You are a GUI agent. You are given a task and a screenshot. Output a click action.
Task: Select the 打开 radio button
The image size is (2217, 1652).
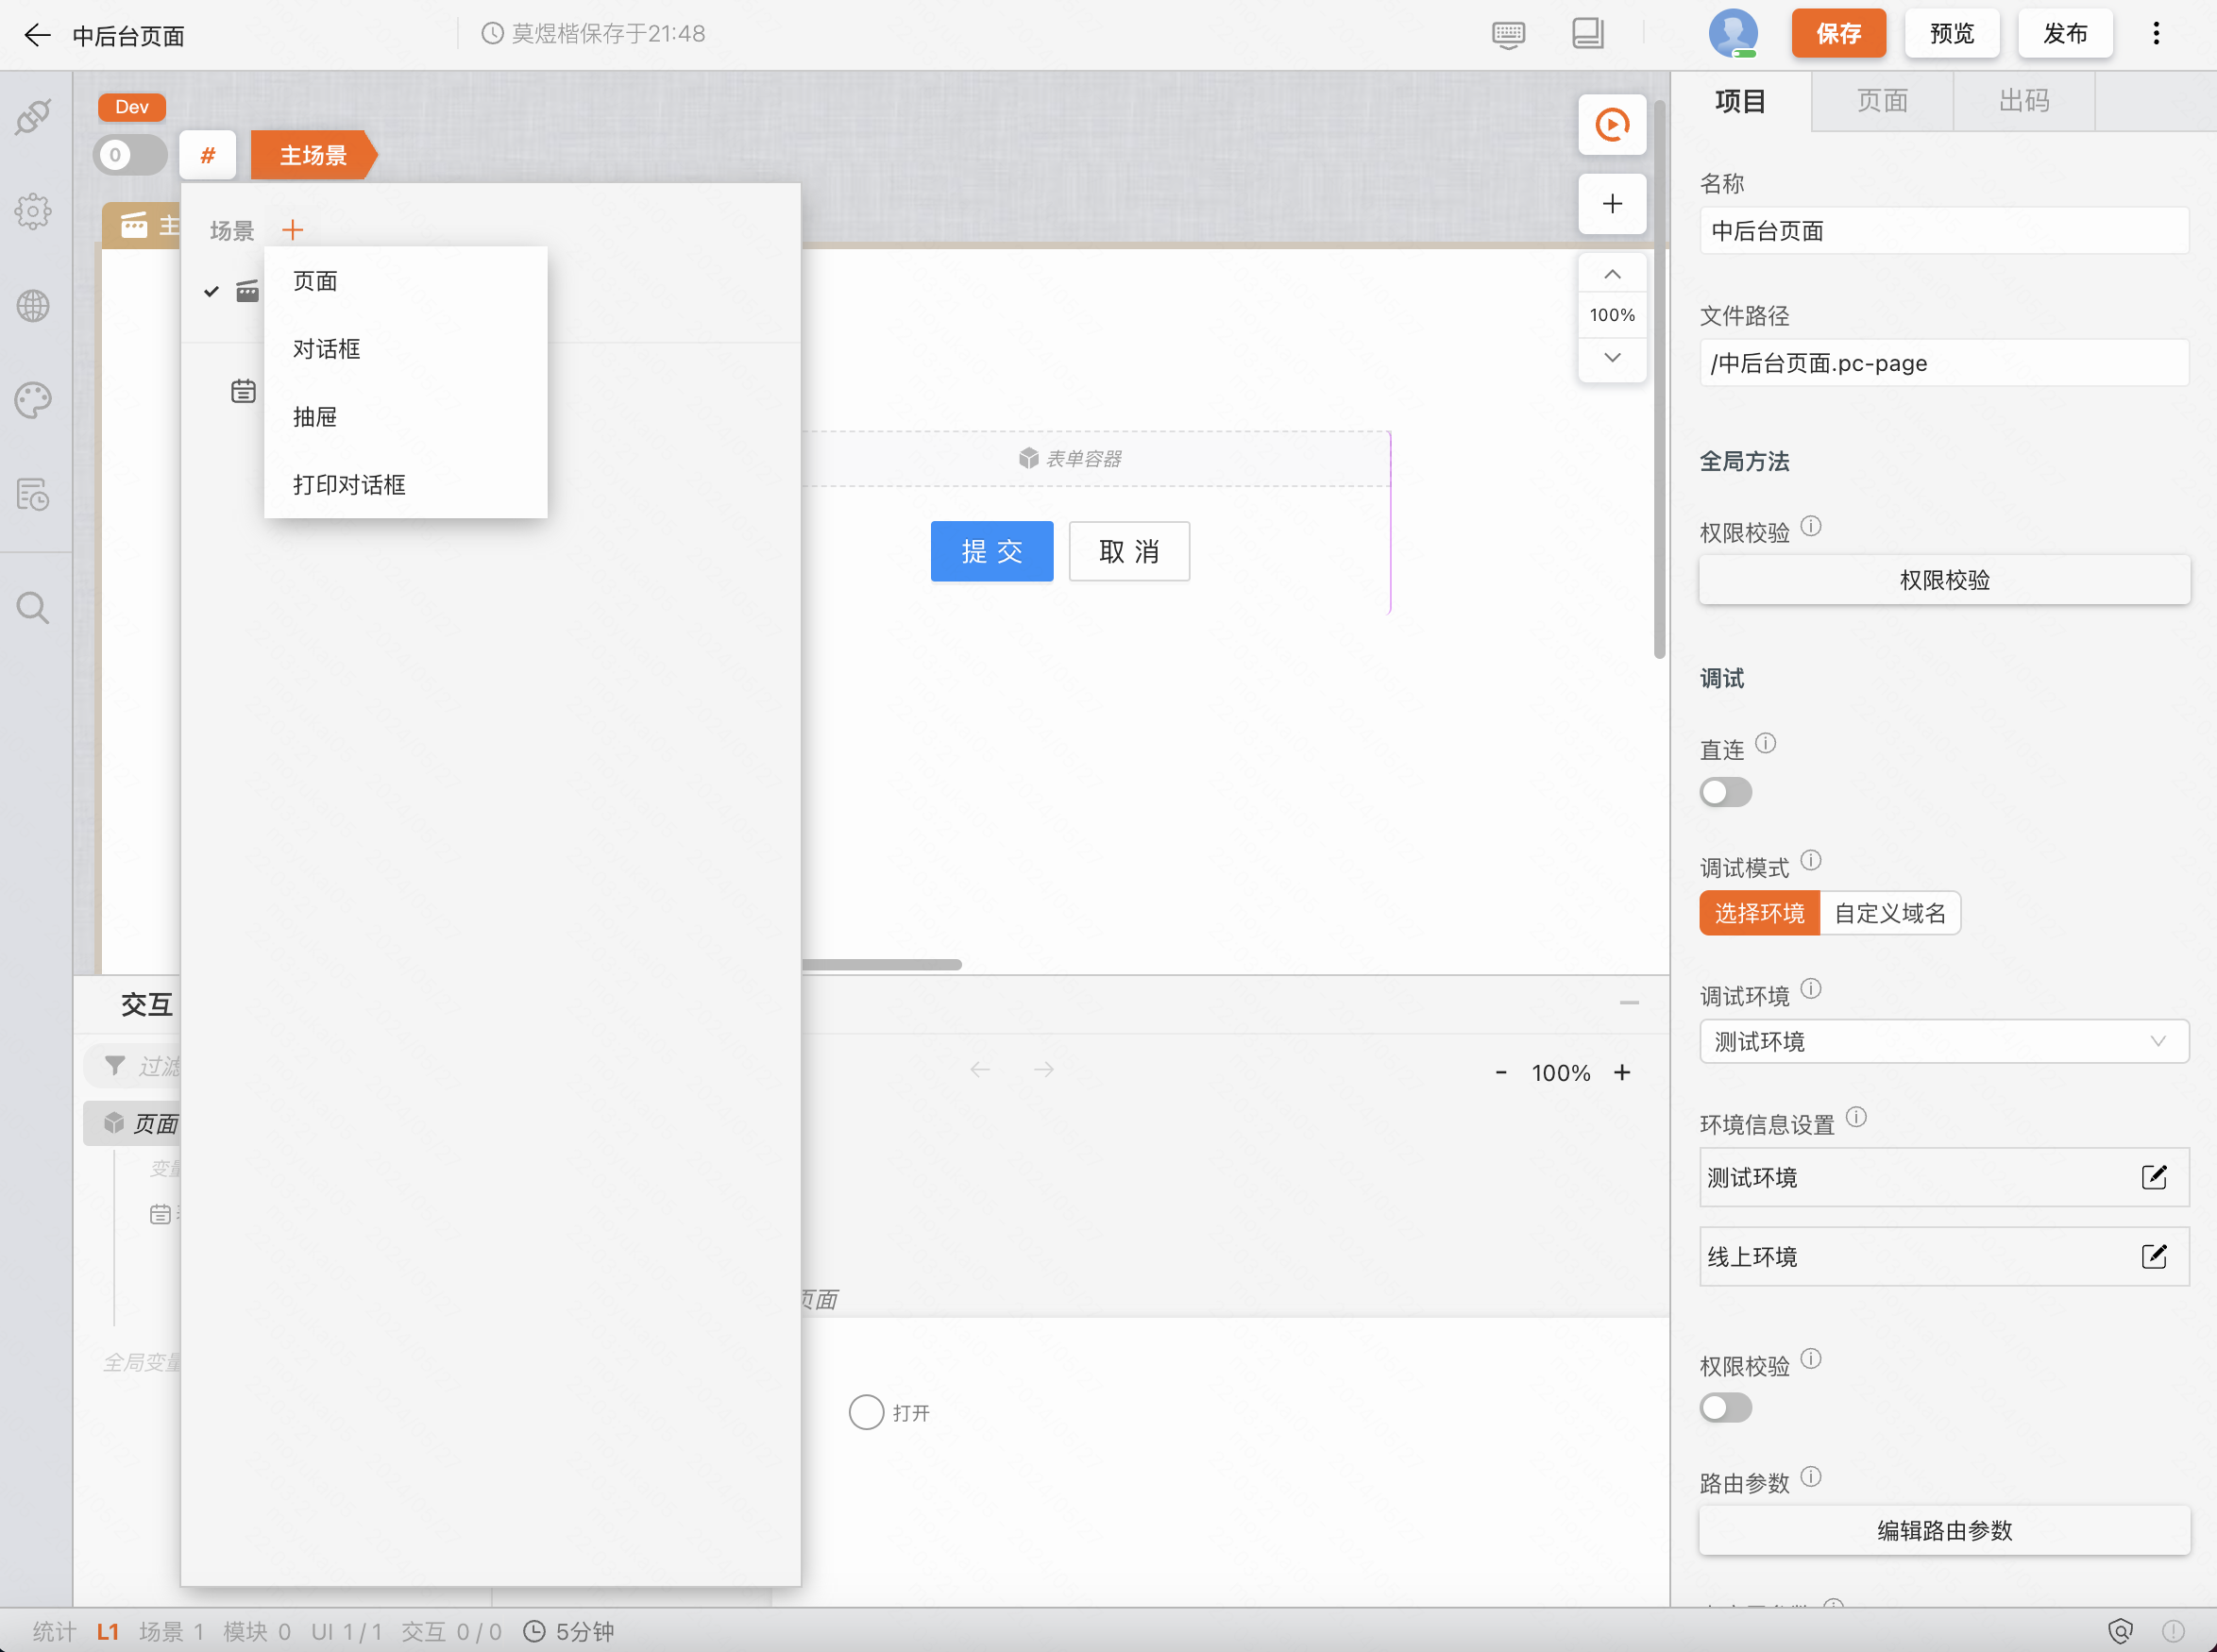click(x=866, y=1412)
